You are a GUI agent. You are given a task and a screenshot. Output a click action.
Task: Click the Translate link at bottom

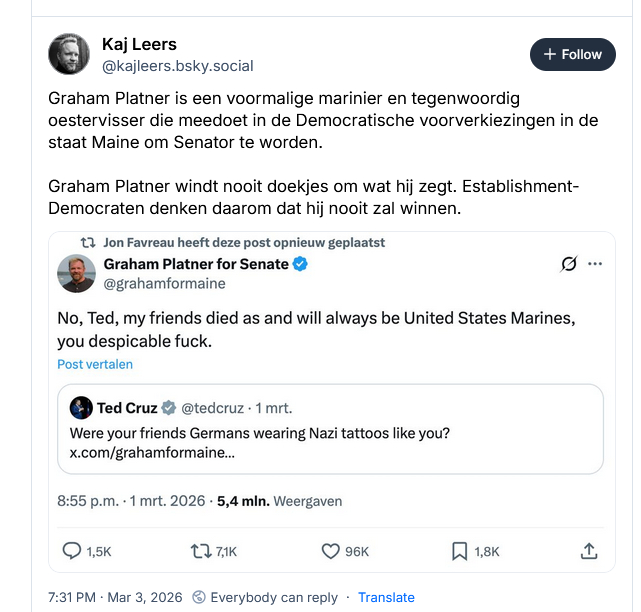click(386, 597)
